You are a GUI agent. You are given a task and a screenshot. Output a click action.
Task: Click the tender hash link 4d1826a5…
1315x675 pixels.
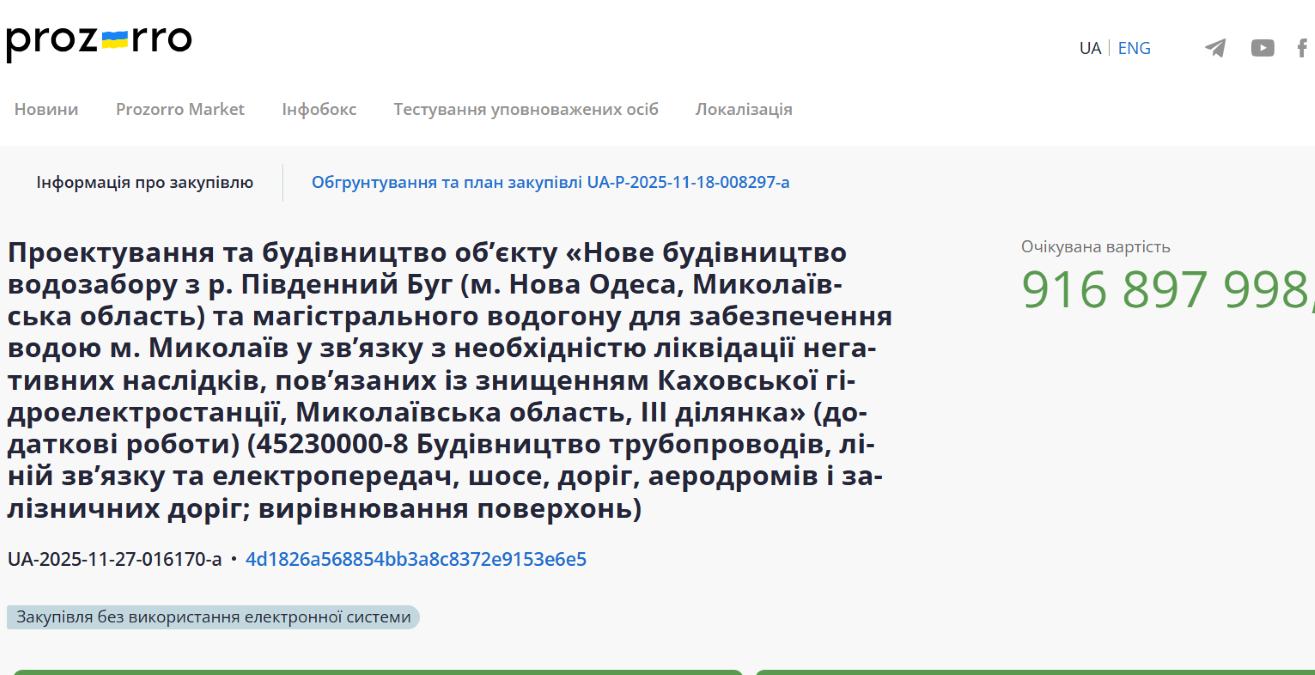[416, 559]
